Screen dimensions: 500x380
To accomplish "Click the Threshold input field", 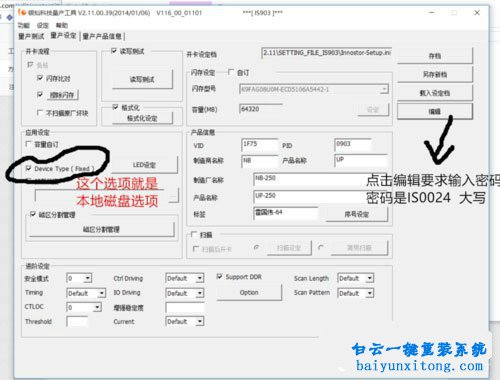I will tap(77, 321).
